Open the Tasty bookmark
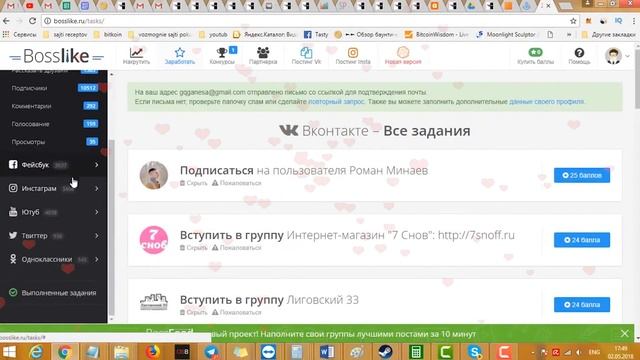This screenshot has height=360, width=640. [316, 35]
